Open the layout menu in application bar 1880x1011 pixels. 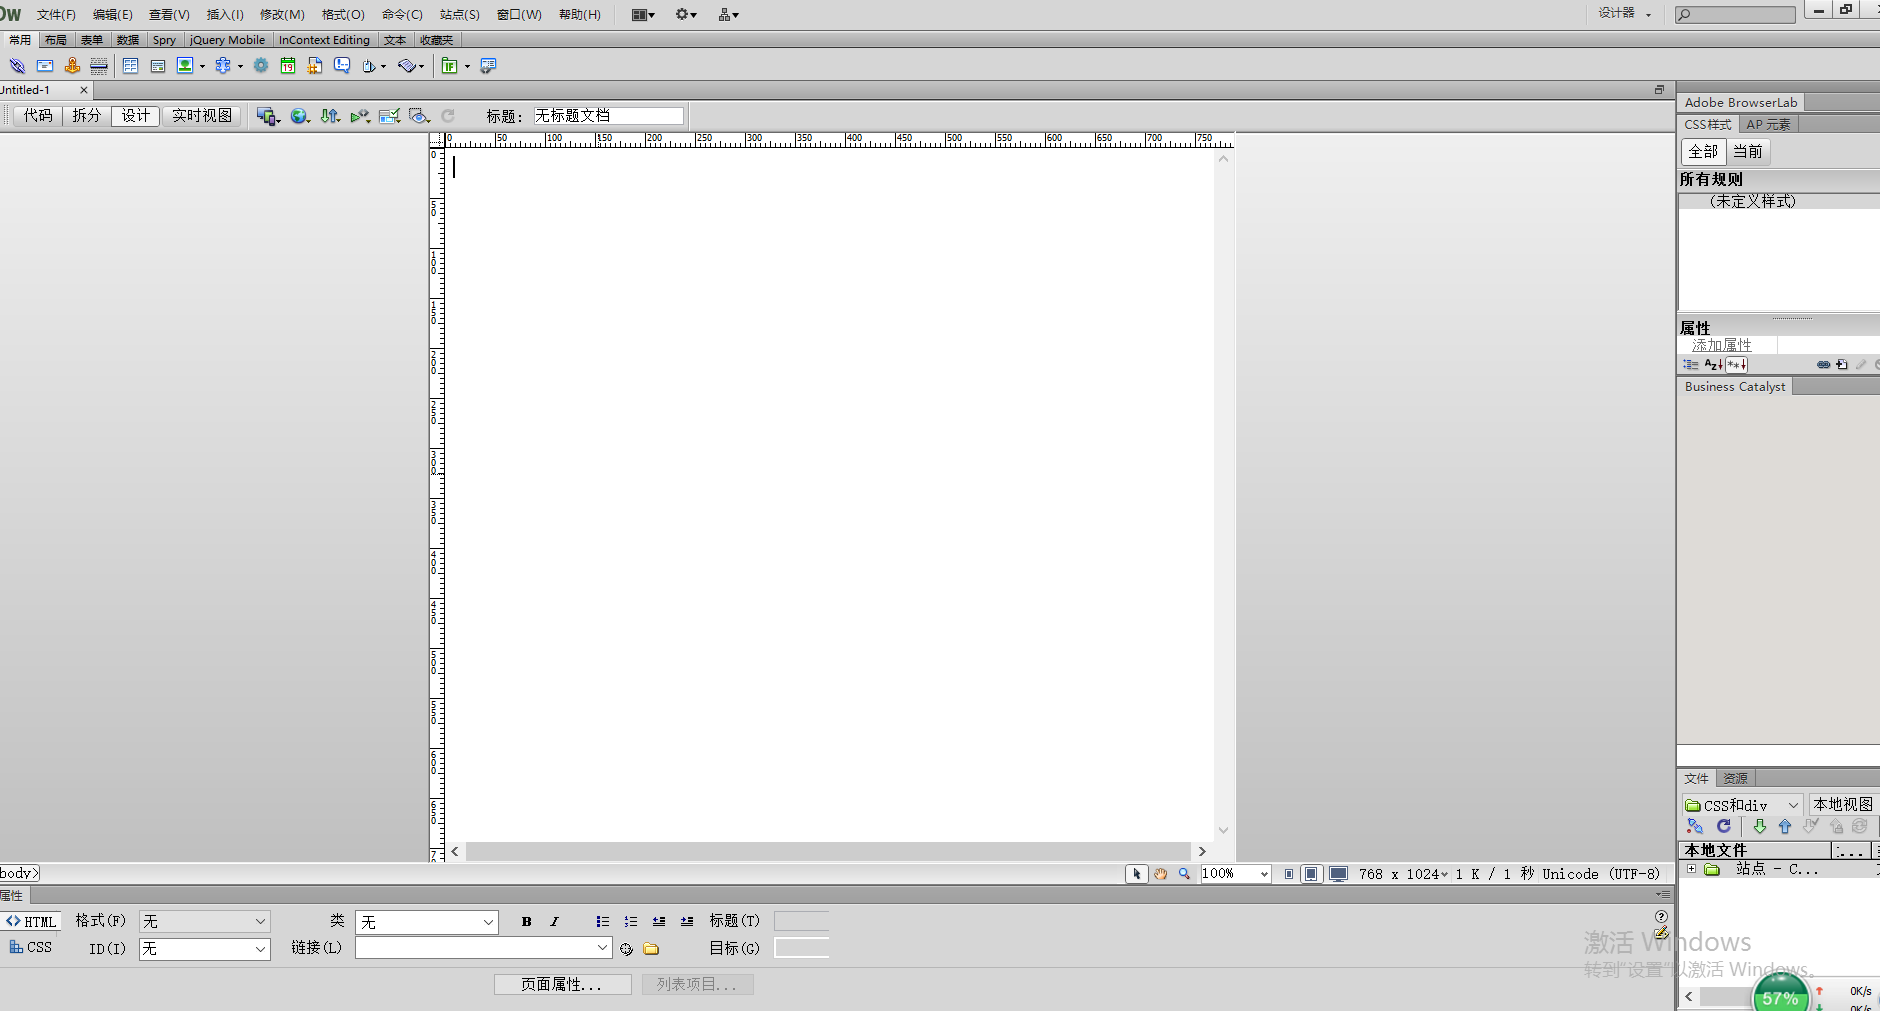coord(643,15)
